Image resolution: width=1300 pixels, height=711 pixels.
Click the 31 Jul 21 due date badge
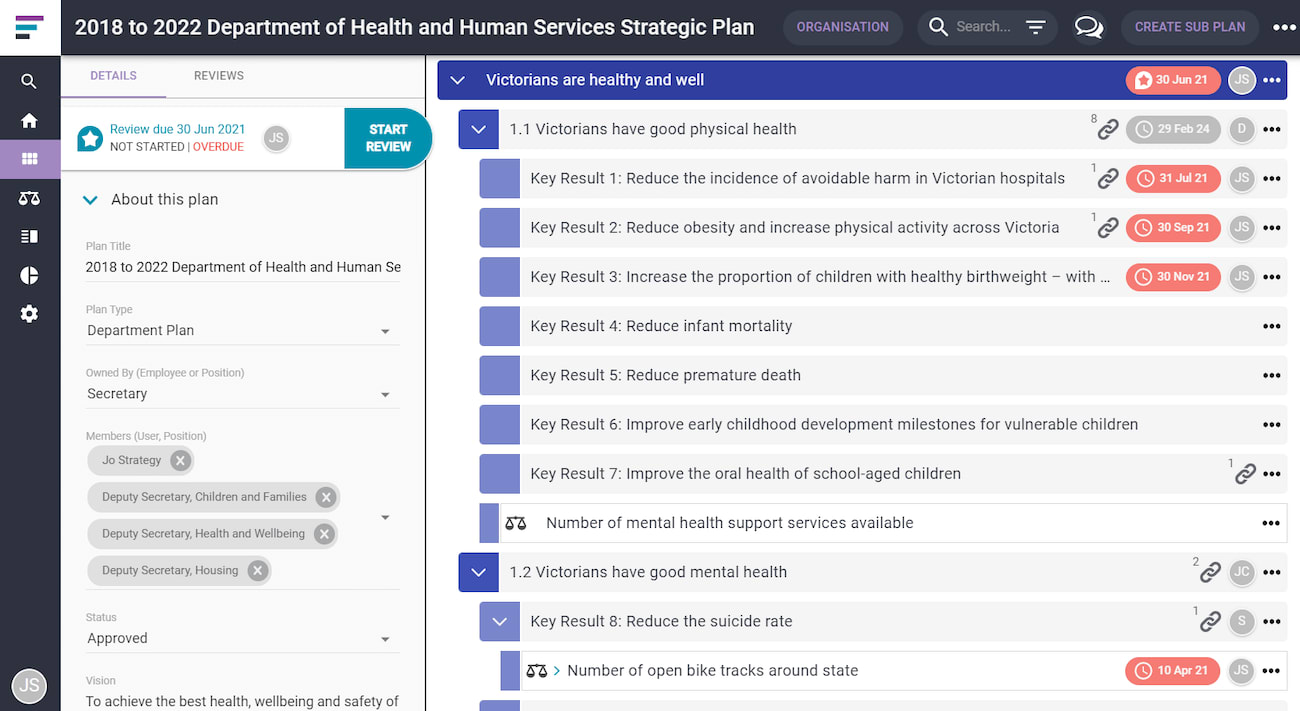pyautogui.click(x=1173, y=178)
